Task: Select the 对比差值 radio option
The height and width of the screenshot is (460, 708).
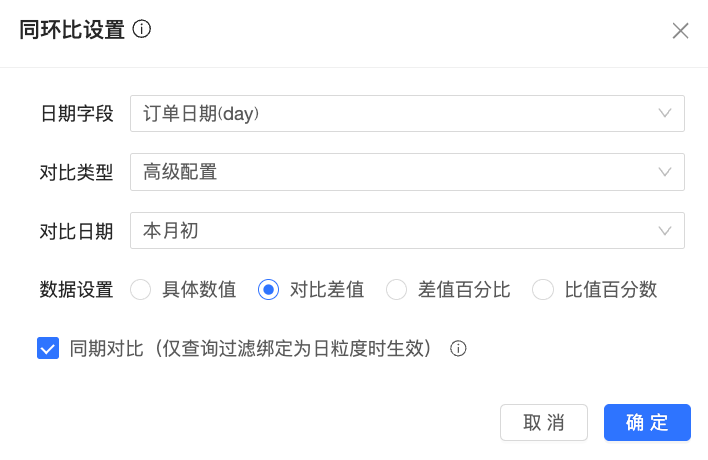Action: pyautogui.click(x=268, y=290)
